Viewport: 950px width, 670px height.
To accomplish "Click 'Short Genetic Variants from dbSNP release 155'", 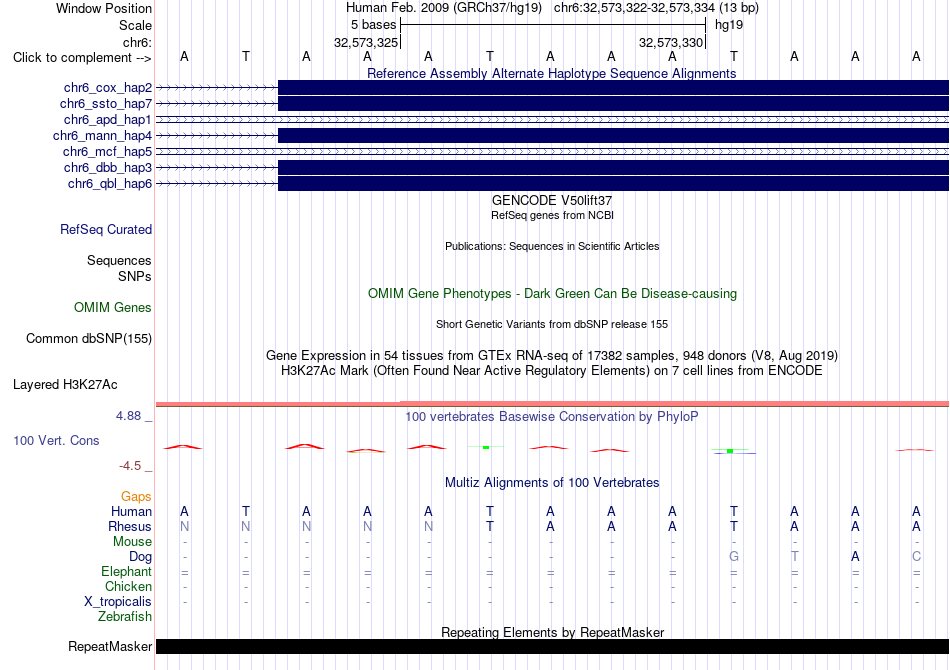I will [552, 324].
